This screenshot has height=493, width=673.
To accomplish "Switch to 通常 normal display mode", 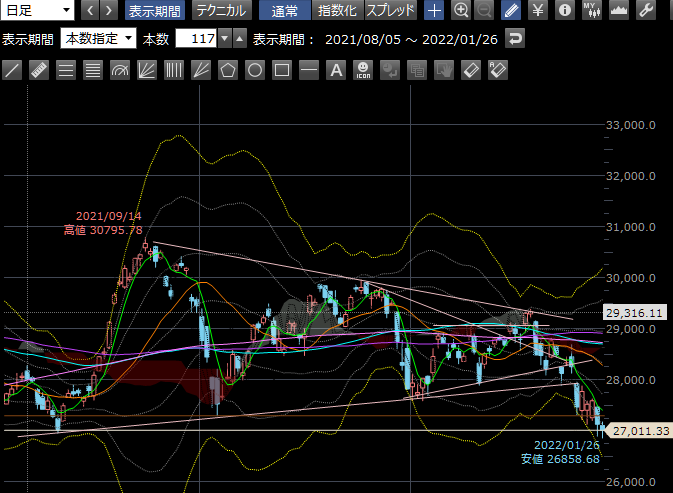I will click(284, 11).
